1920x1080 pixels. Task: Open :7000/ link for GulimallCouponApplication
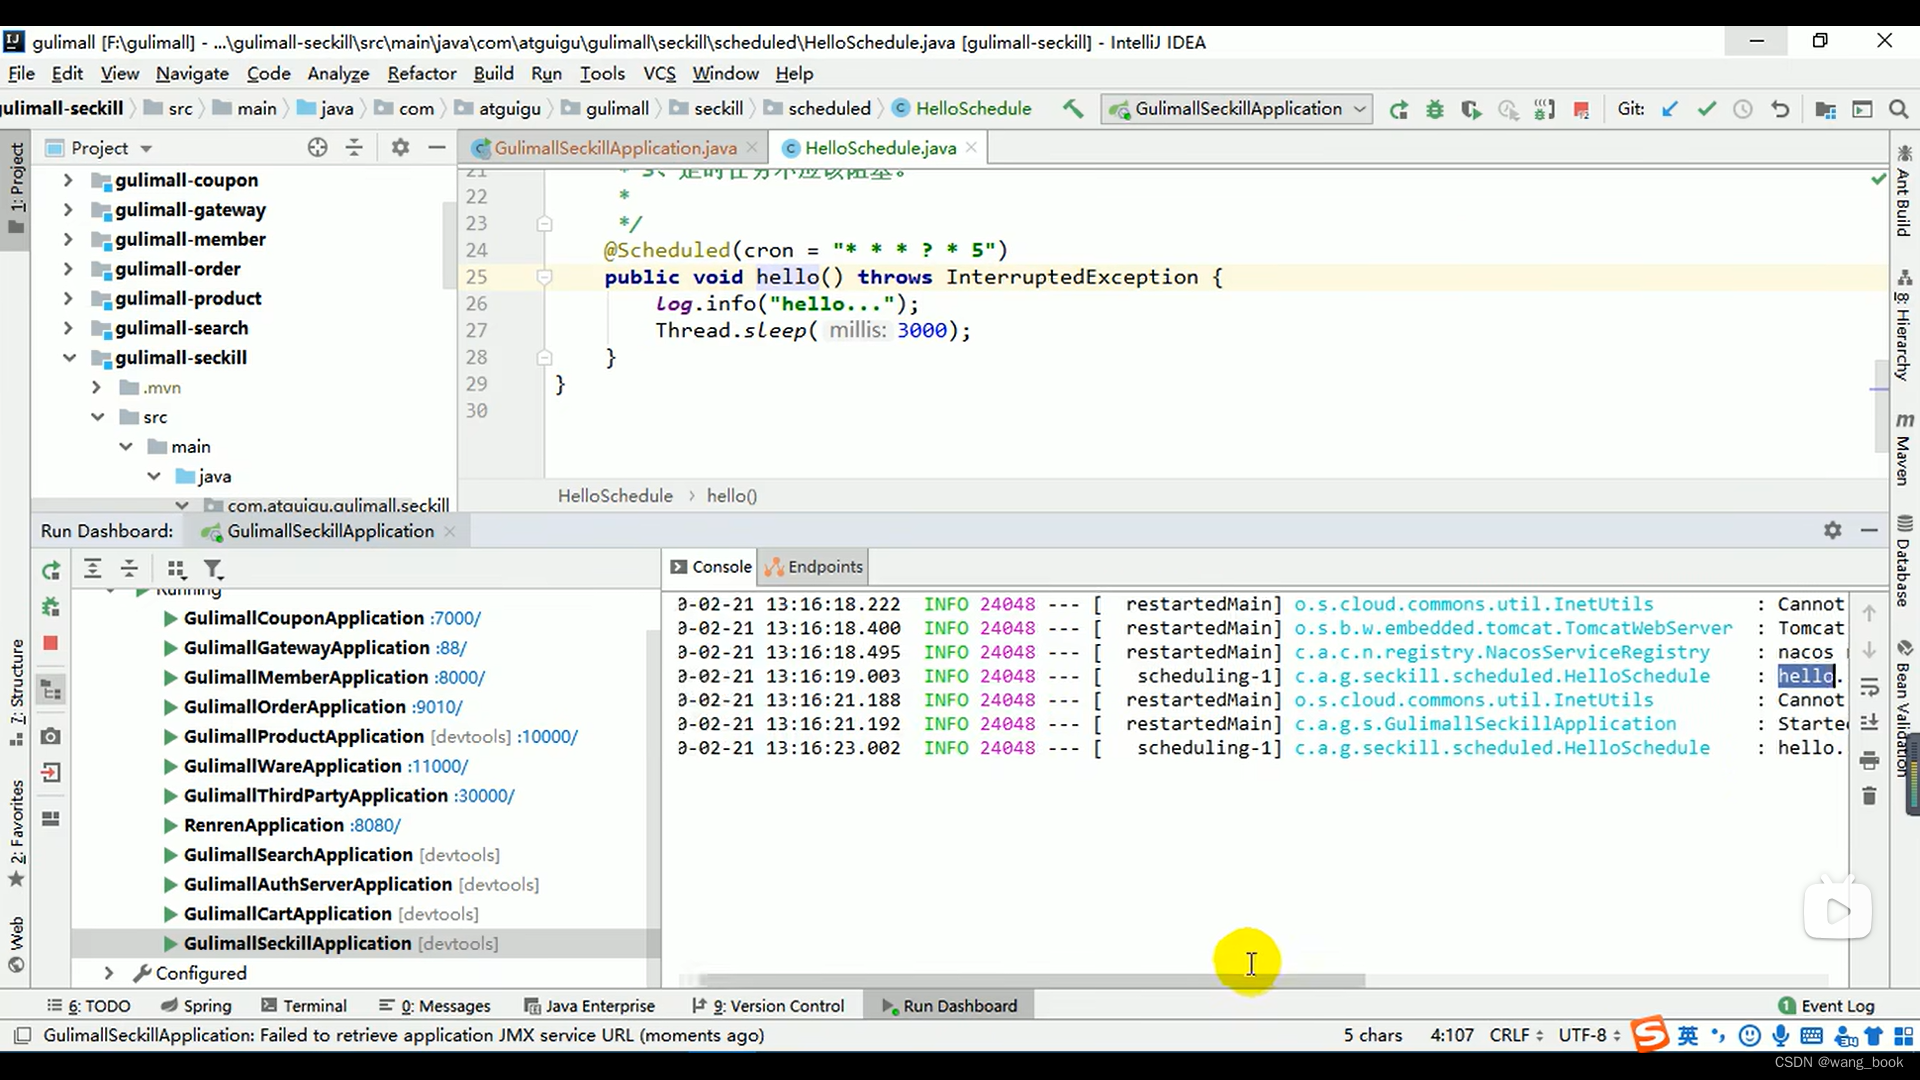click(x=455, y=618)
